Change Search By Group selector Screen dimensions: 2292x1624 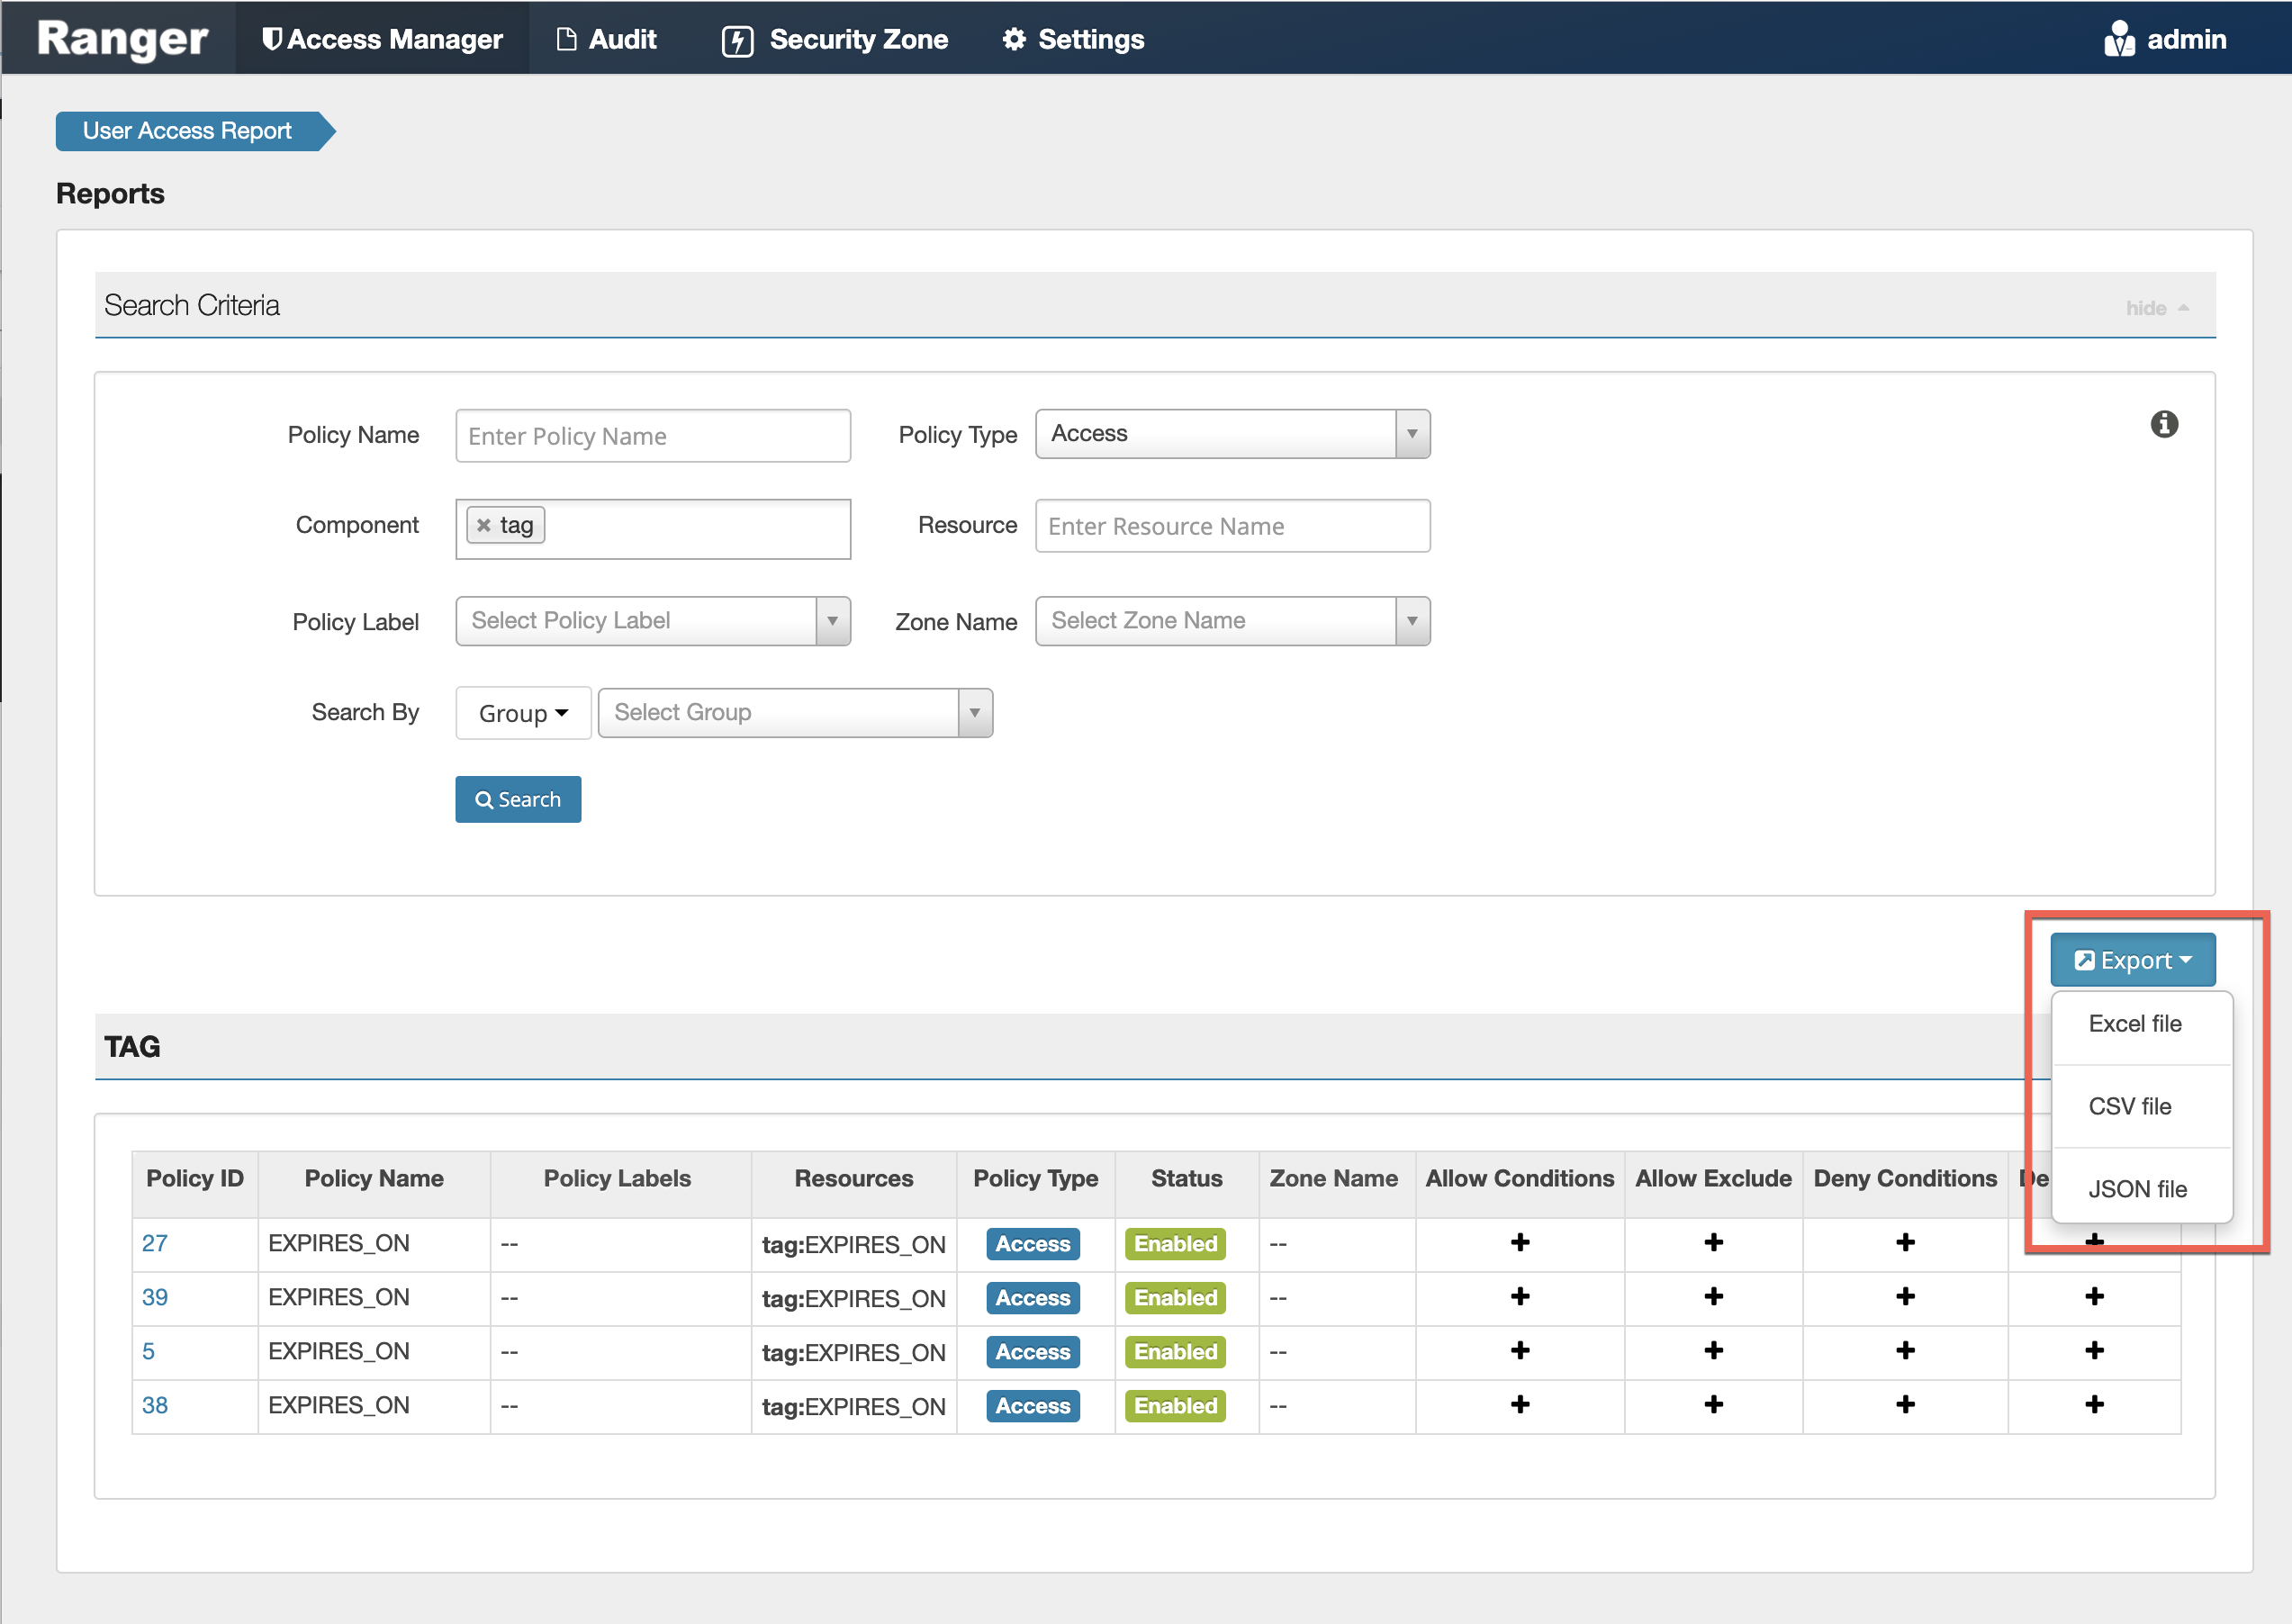click(x=523, y=713)
